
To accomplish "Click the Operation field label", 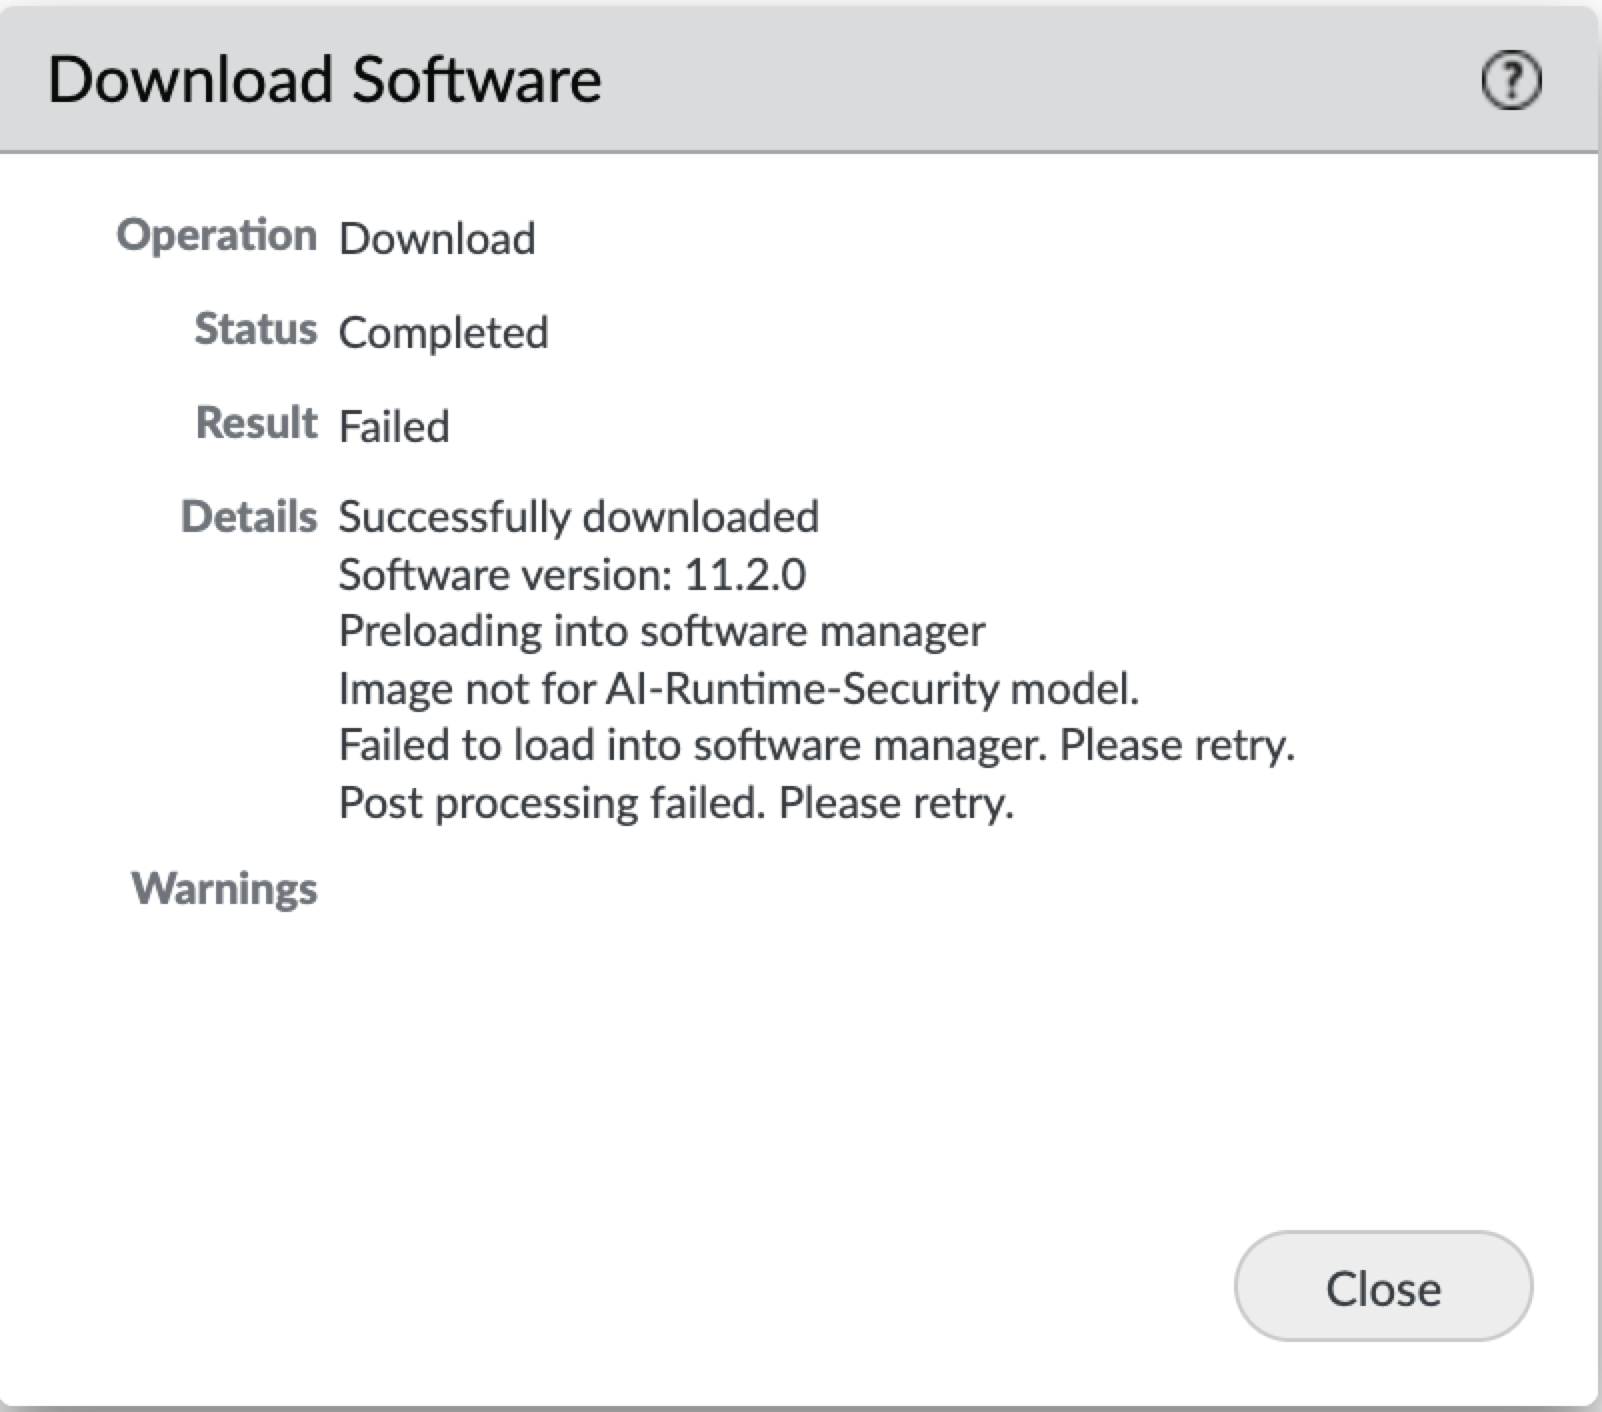I will click(x=216, y=236).
